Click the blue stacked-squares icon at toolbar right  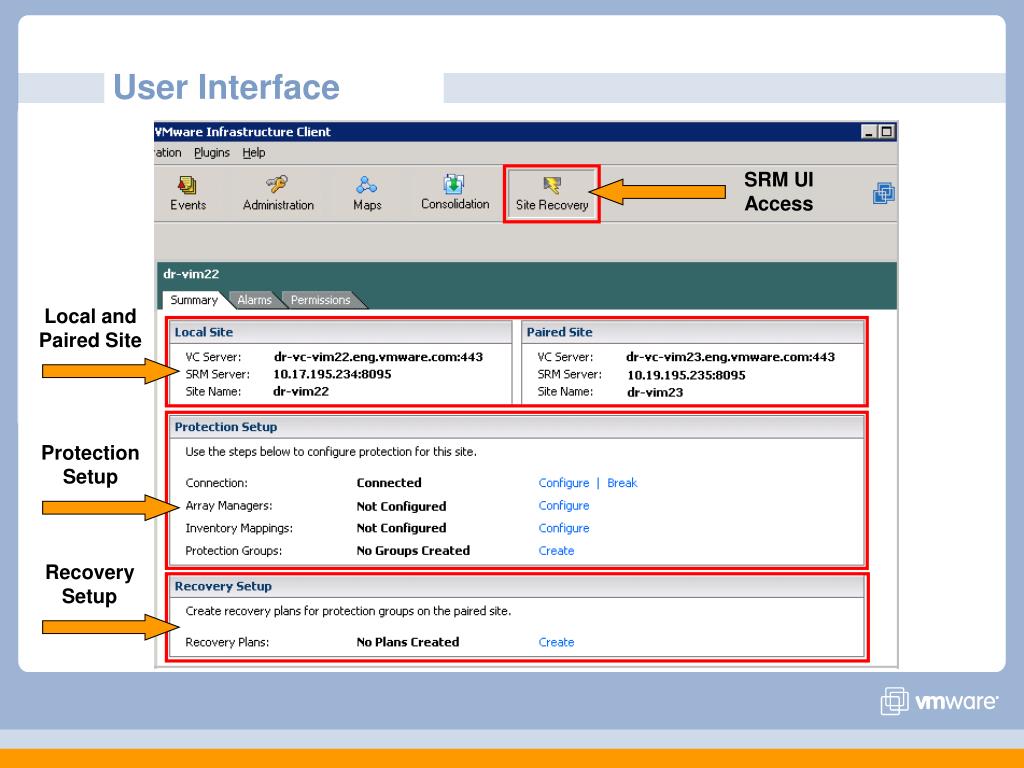pos(884,193)
